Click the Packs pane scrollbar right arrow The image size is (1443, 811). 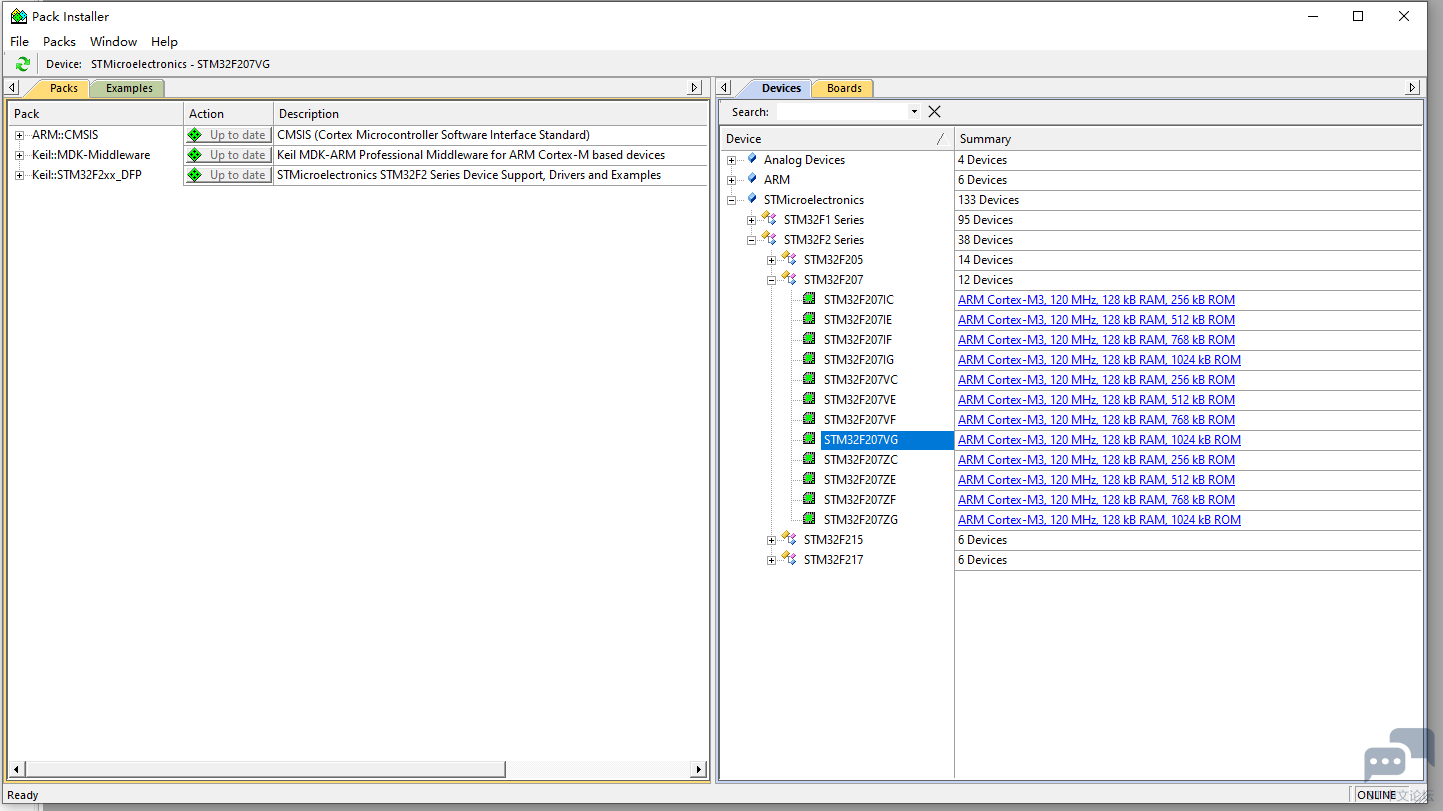coord(698,769)
